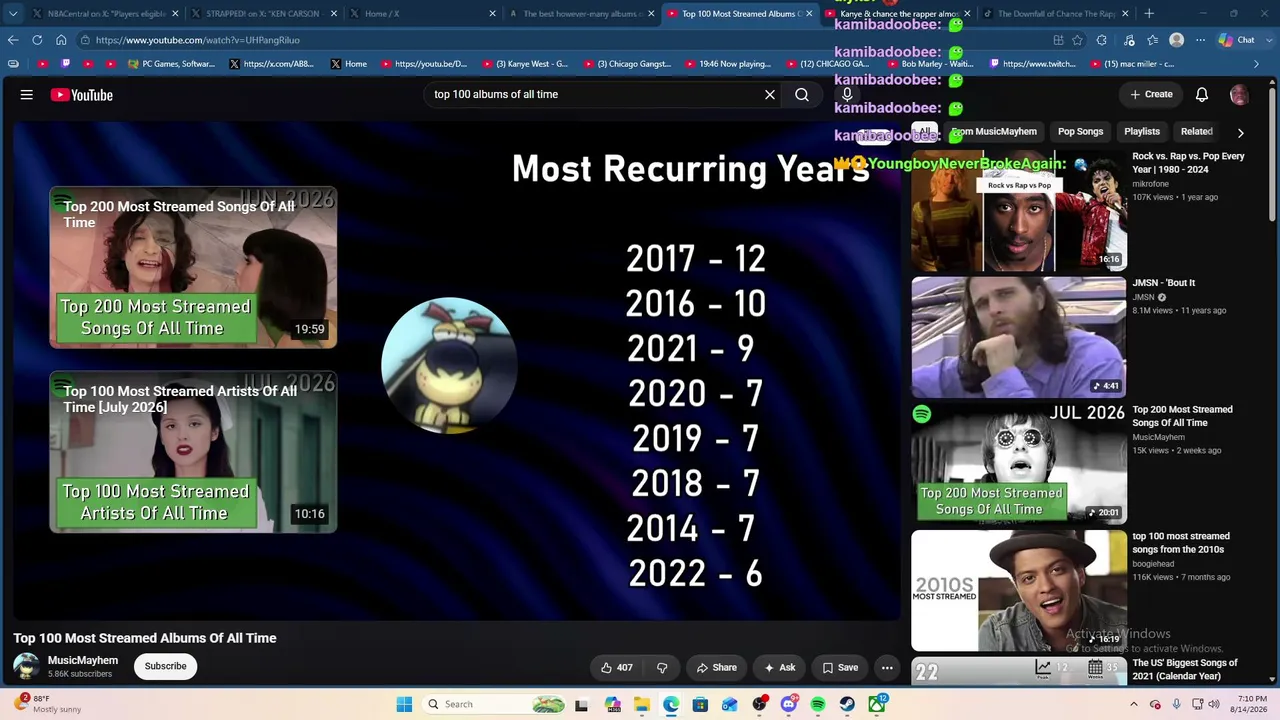Switch to the 'STRAPPED! on X' tab
This screenshot has height=720, width=1280.
(x=264, y=14)
